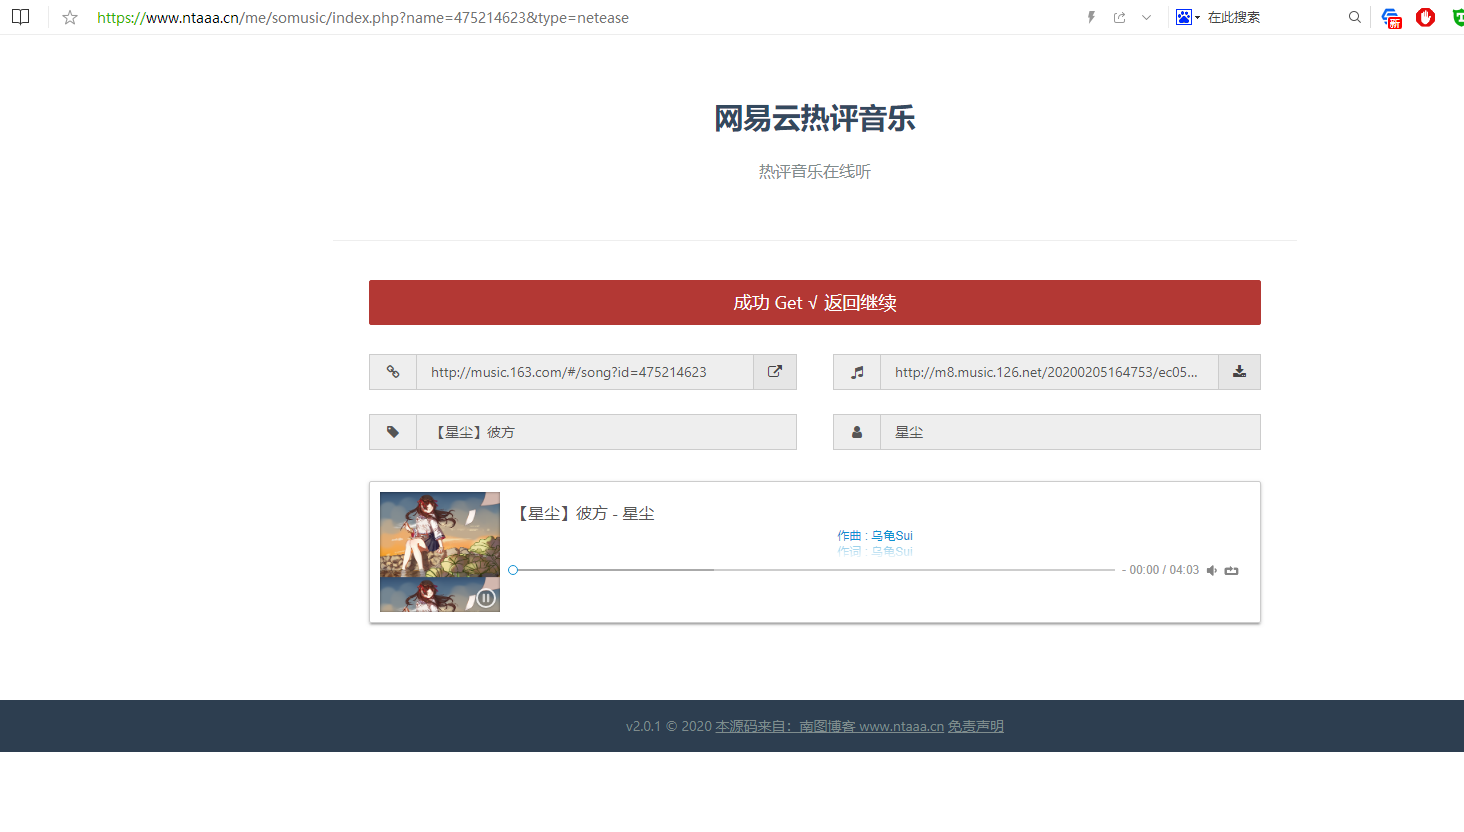
Task: Toggle the loop mode icon in player
Action: click(1232, 570)
